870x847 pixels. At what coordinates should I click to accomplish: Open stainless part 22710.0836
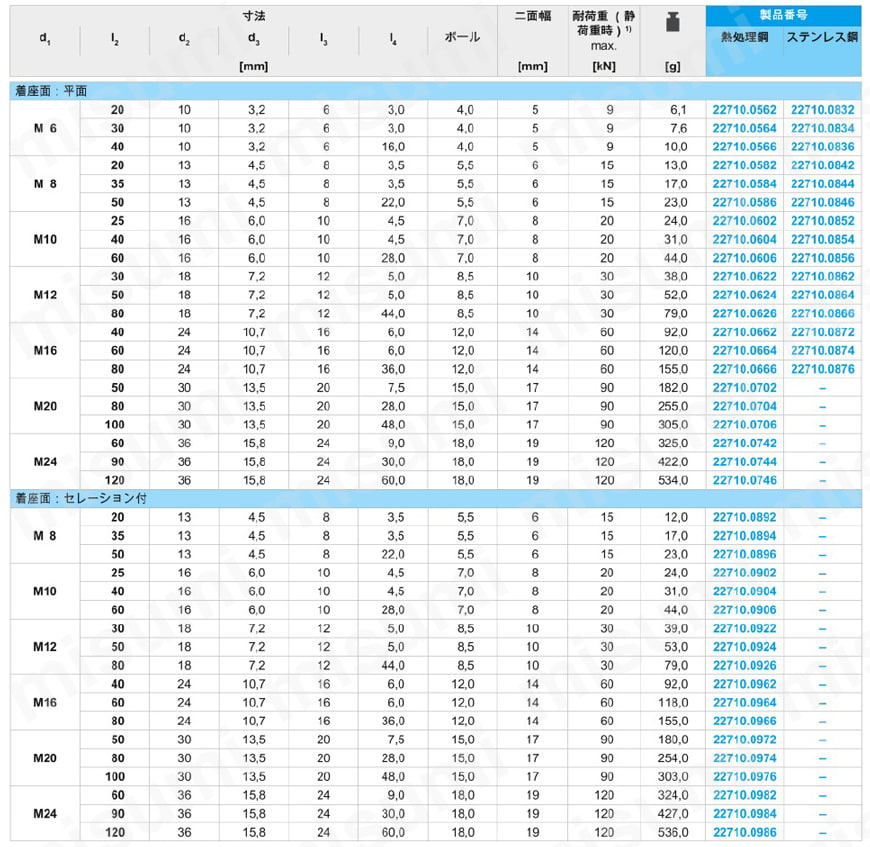[x=823, y=146]
